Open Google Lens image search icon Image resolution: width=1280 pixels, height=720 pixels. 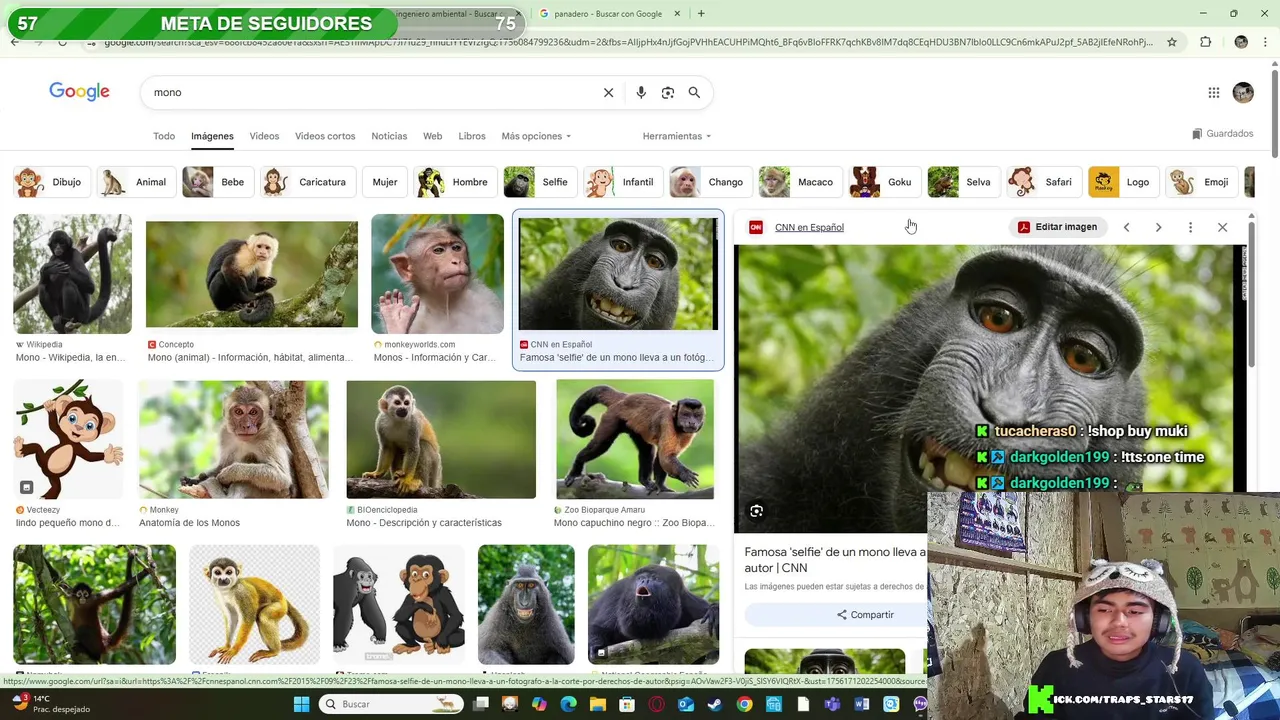[668, 92]
